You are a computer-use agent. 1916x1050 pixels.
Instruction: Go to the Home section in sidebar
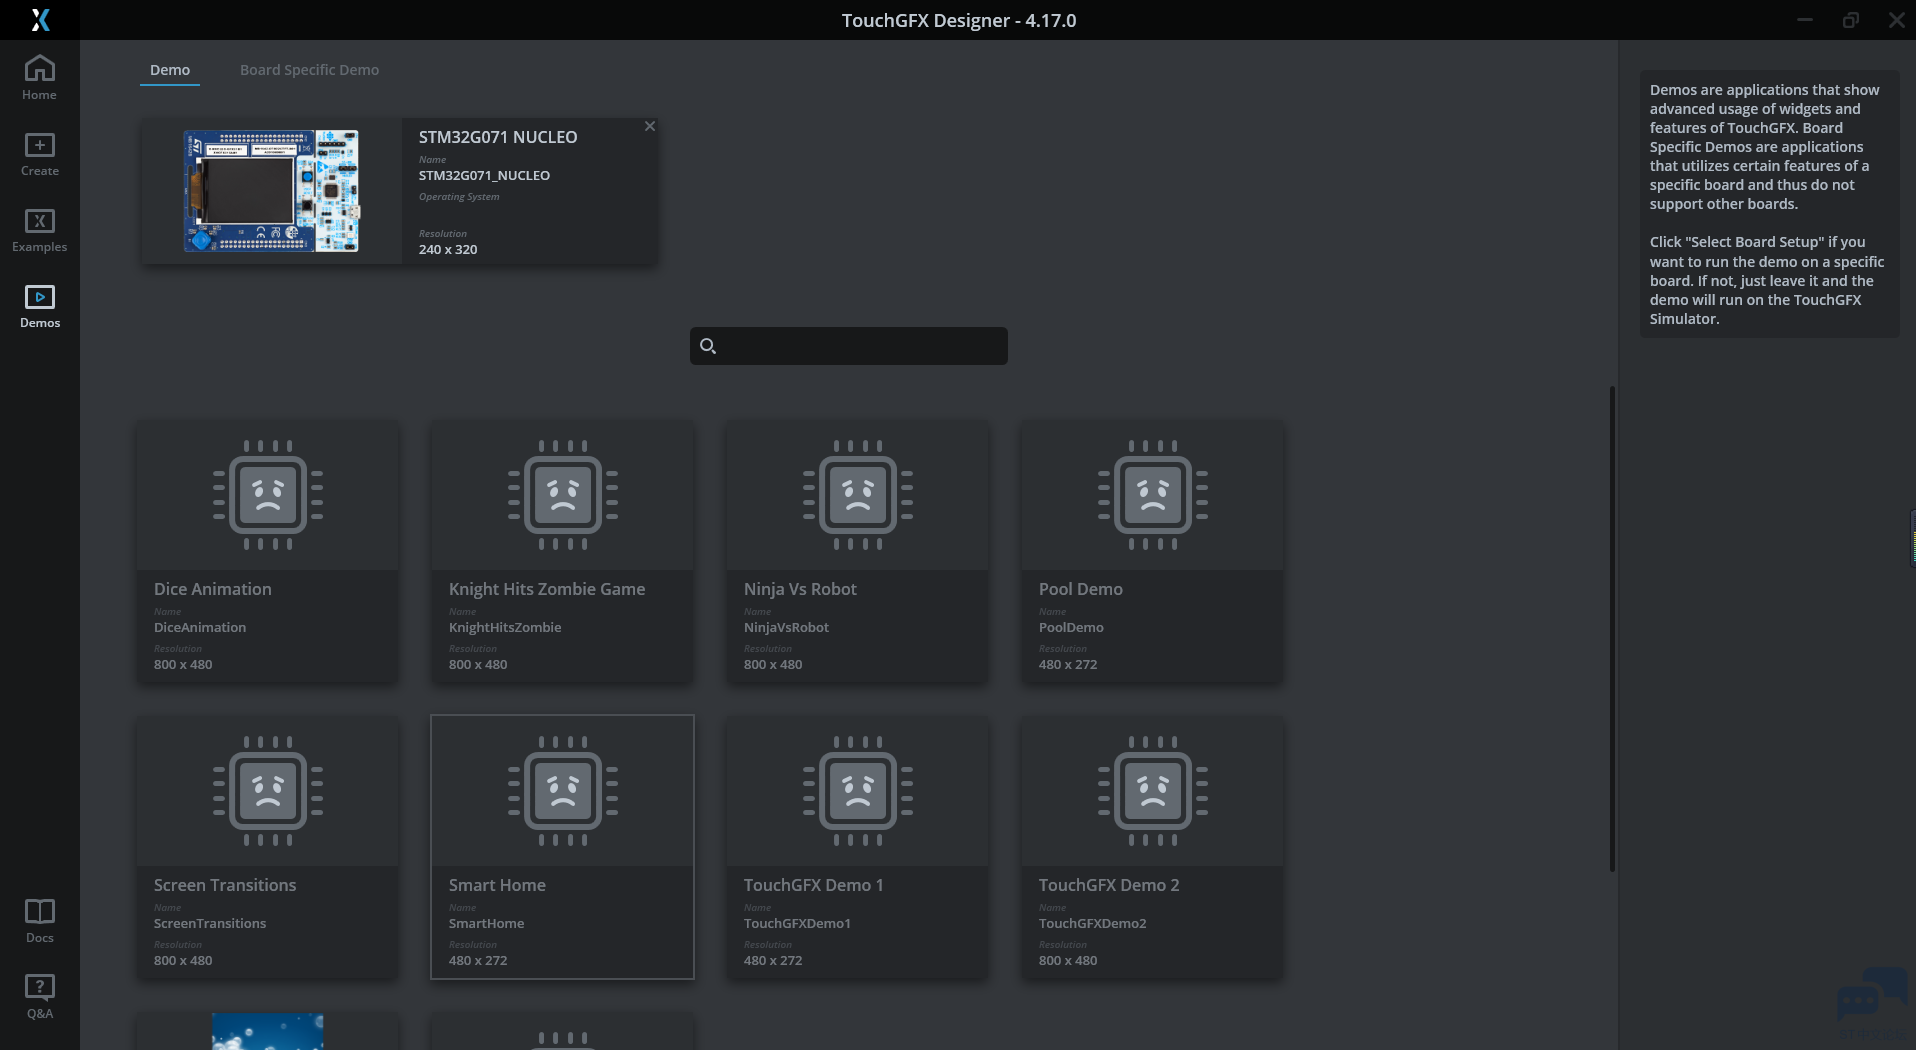(40, 78)
